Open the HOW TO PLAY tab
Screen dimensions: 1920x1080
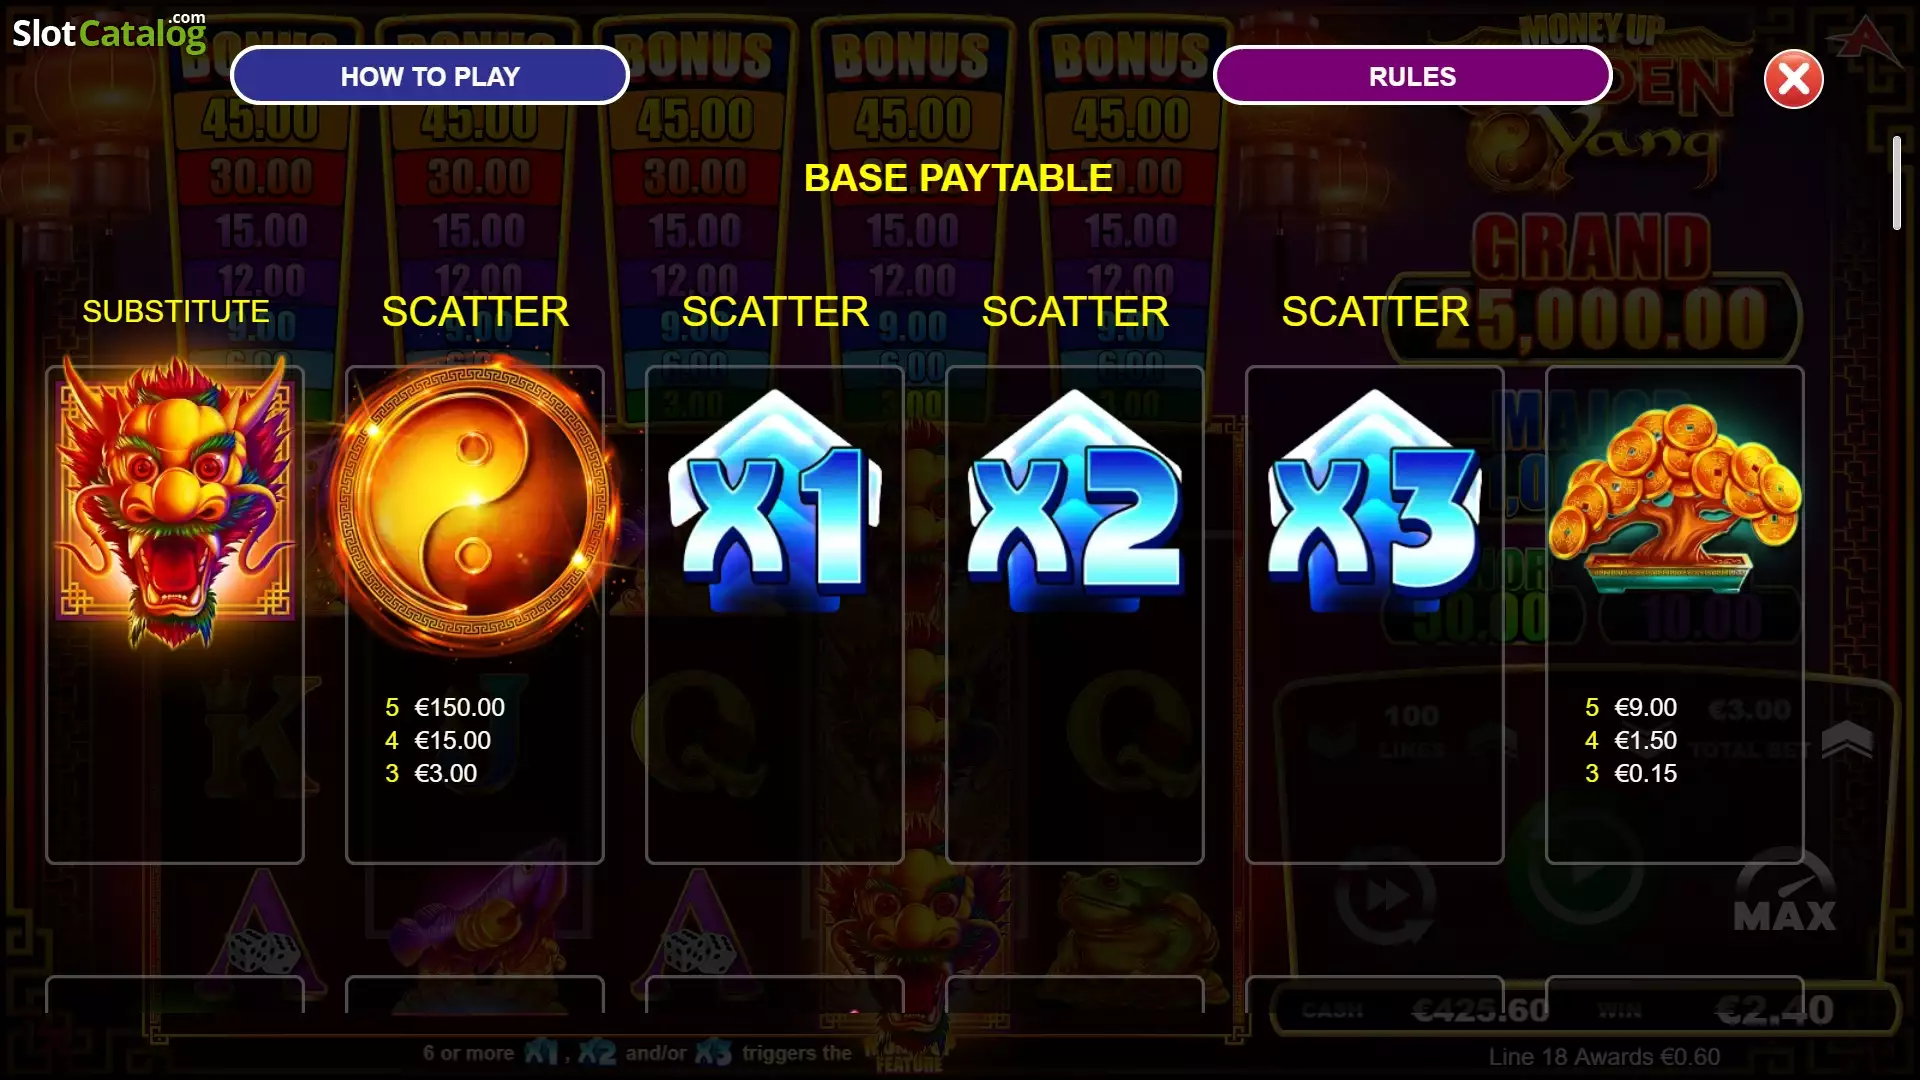click(430, 76)
